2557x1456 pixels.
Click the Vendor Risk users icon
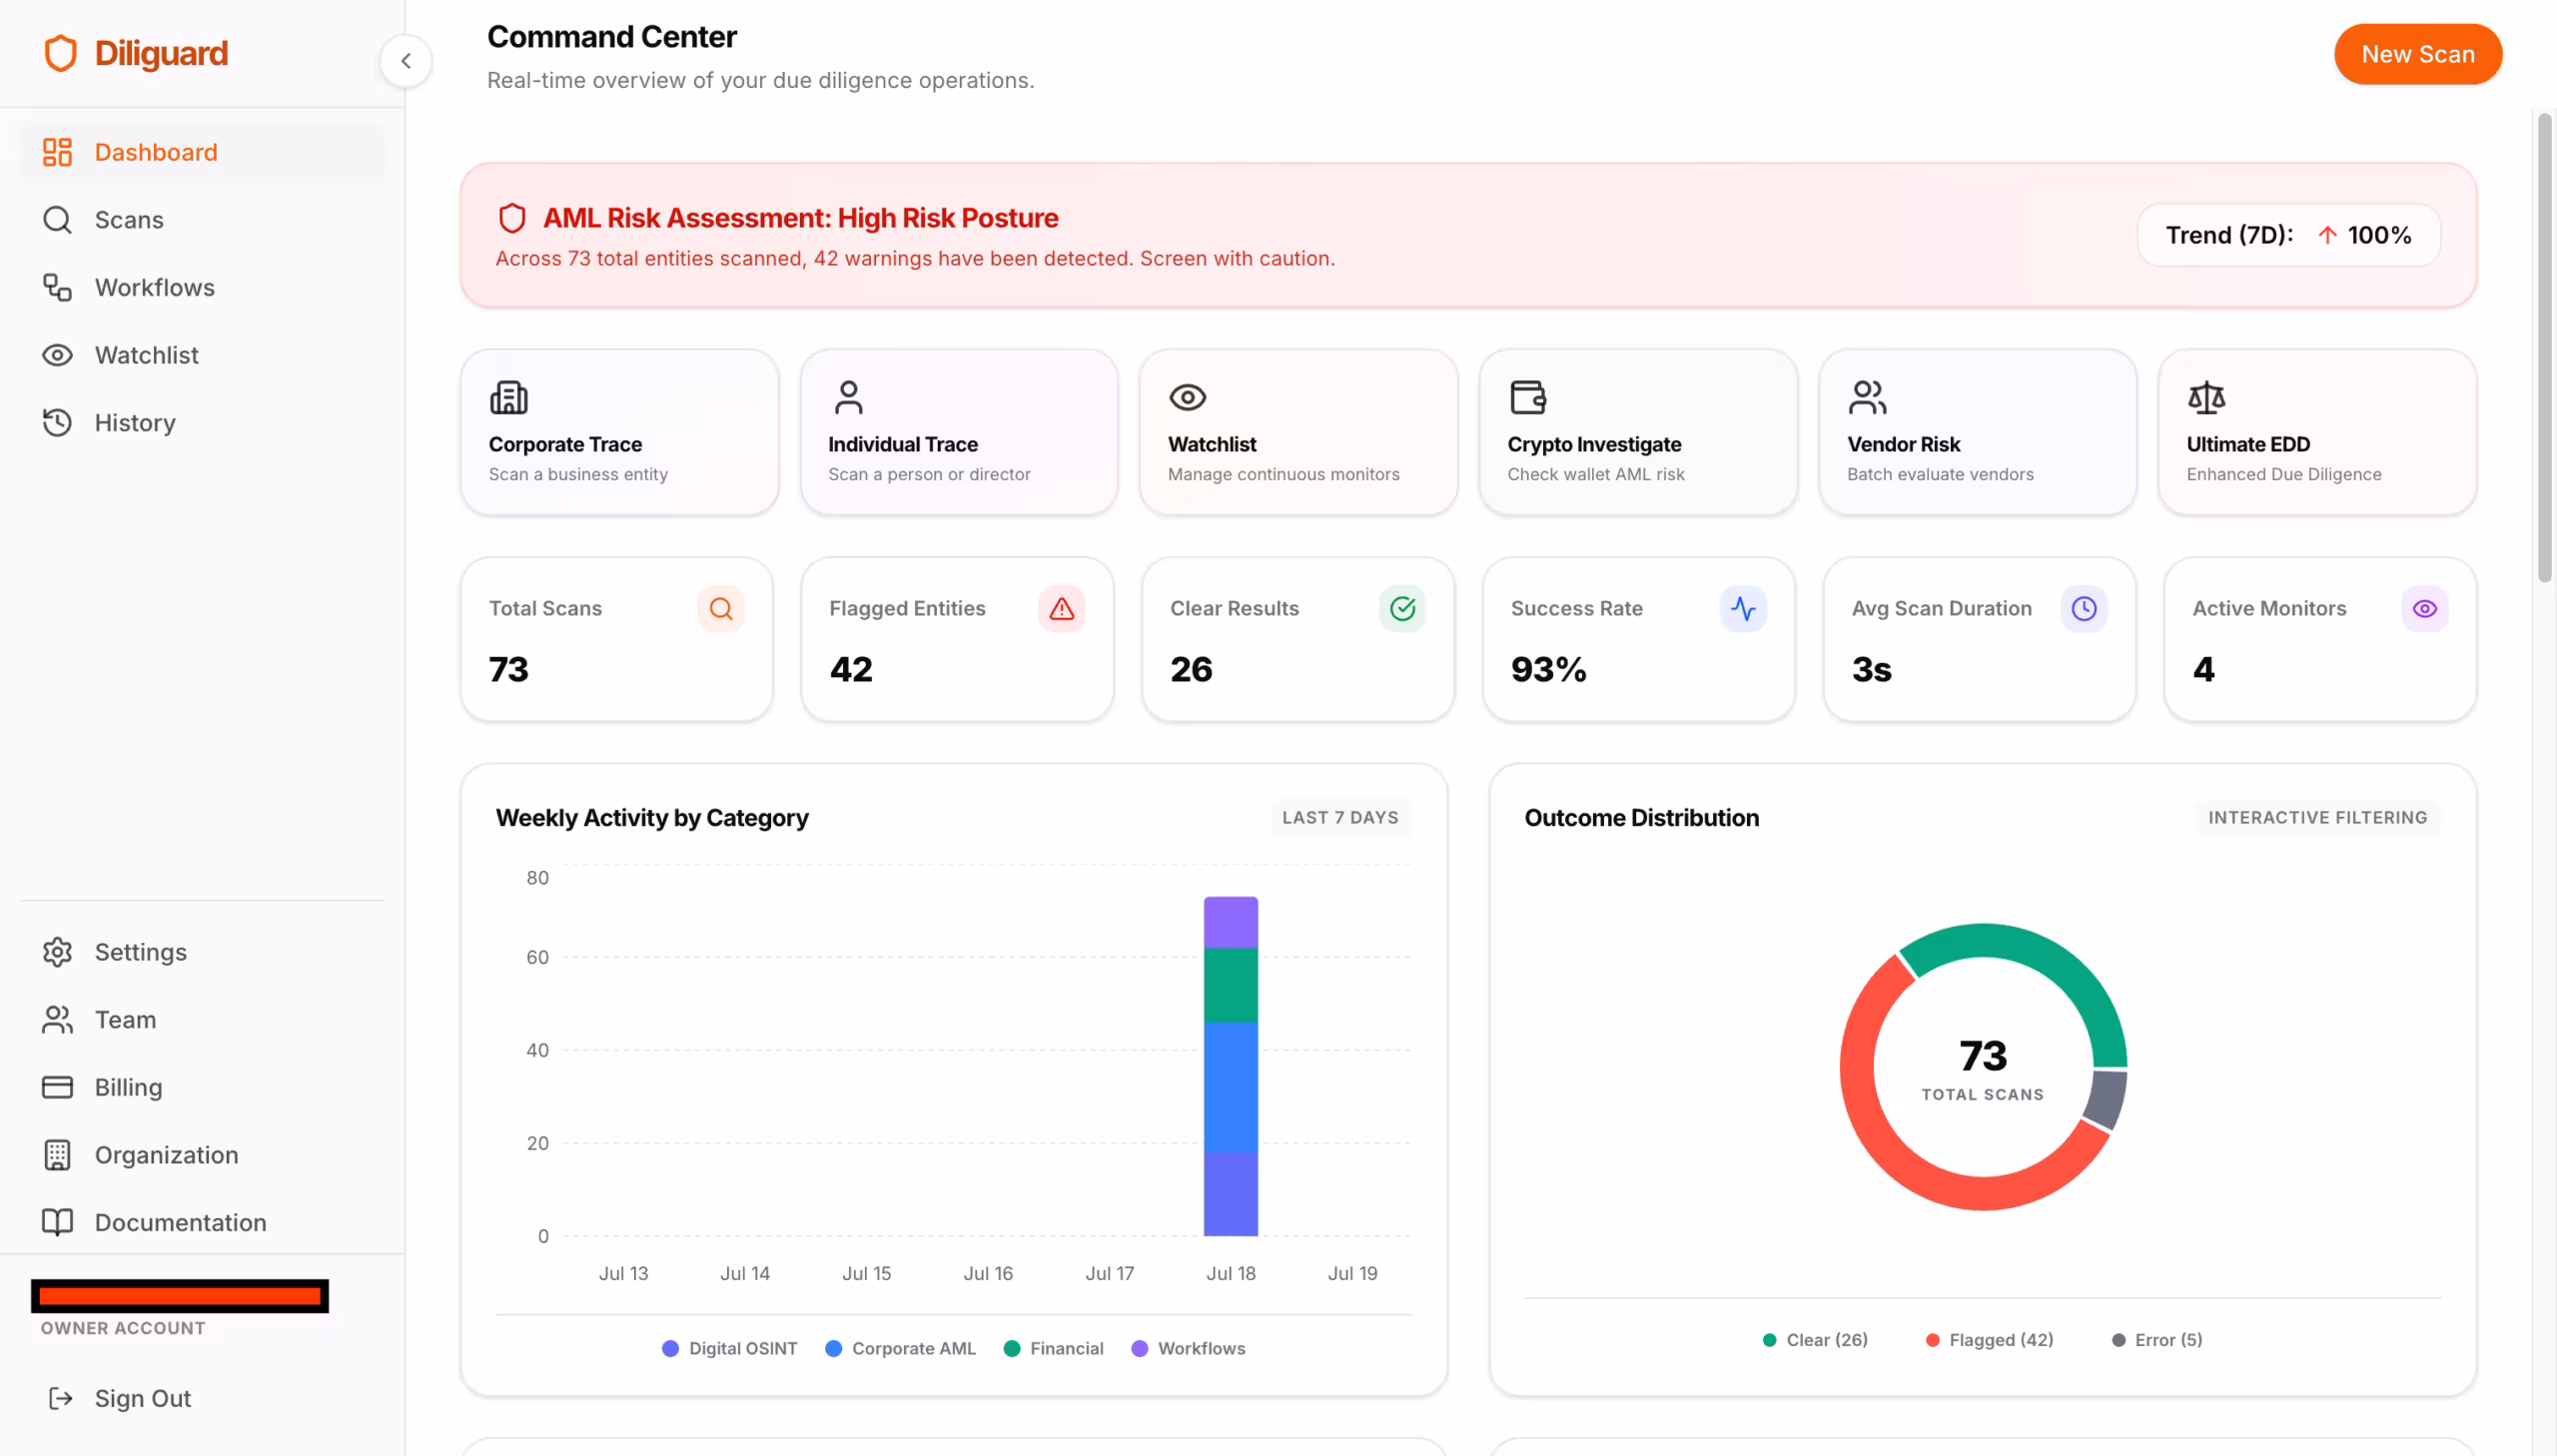tap(1867, 397)
